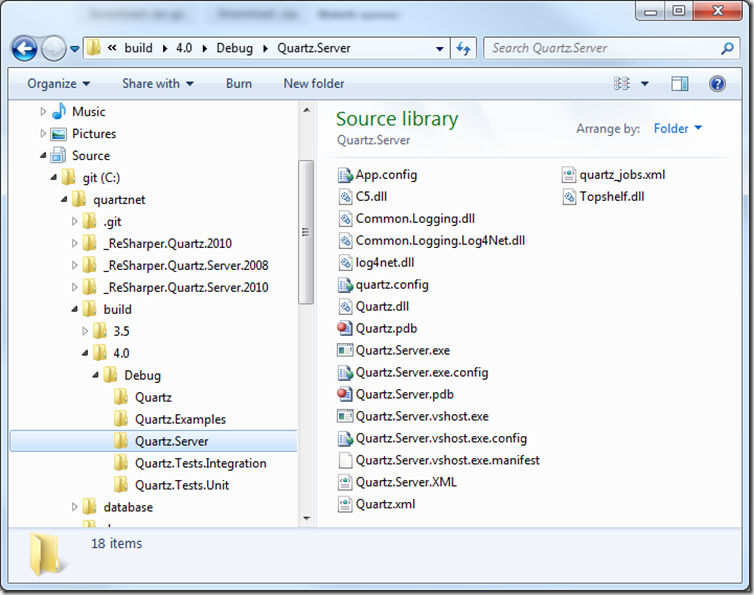
Task: Click the Help question mark icon
Action: [x=717, y=84]
